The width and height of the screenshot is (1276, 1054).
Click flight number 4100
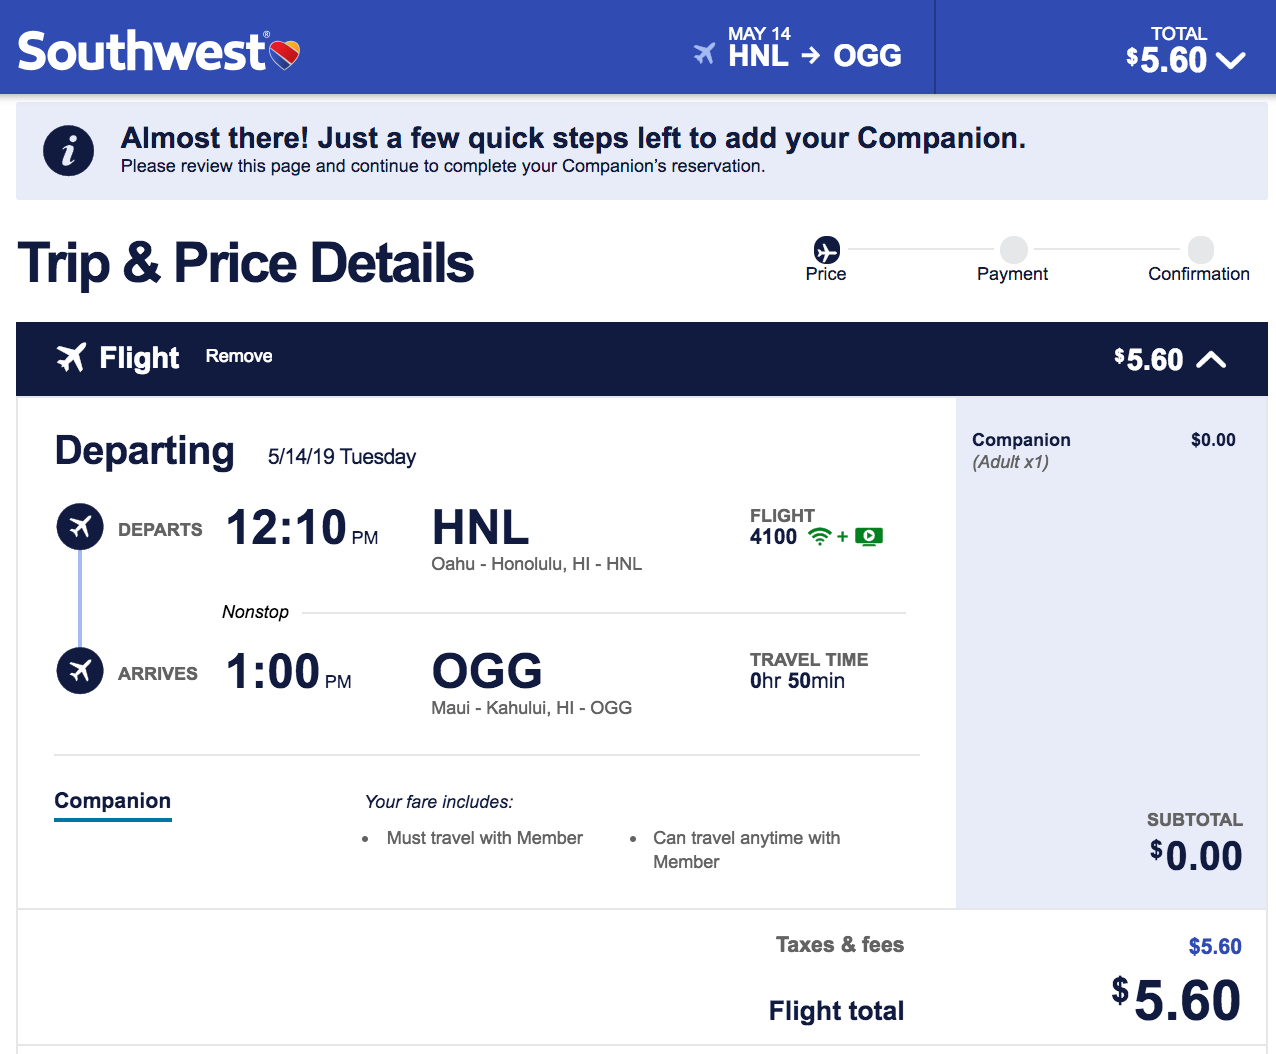click(773, 537)
